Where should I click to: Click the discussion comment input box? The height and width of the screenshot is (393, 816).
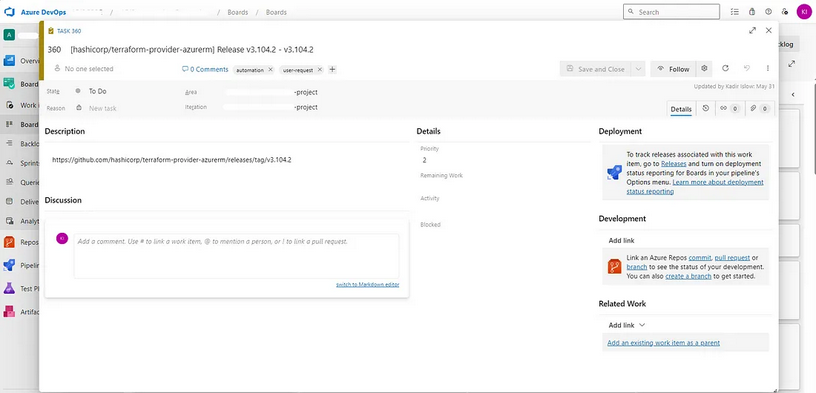pyautogui.click(x=236, y=256)
